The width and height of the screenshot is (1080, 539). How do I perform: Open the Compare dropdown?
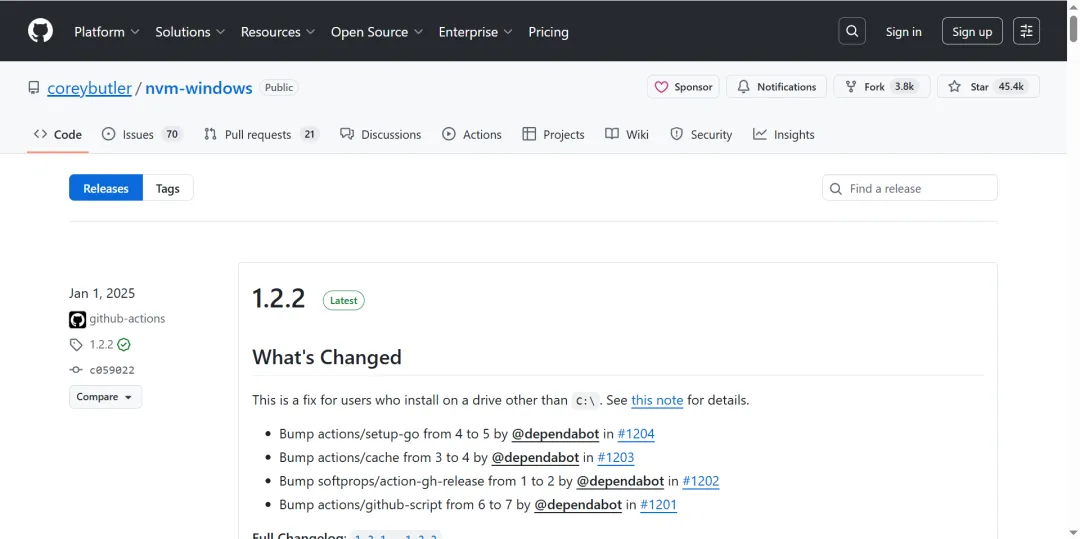pos(105,397)
